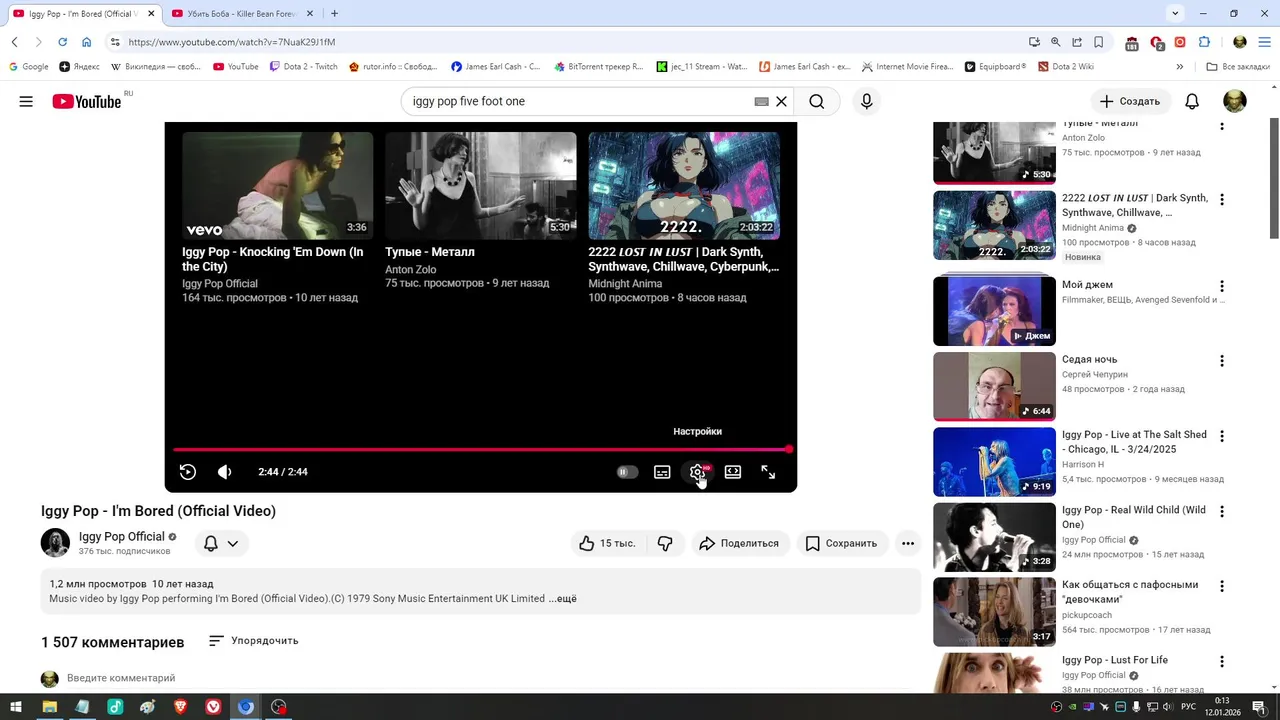Open options for Live at The Salt Shed
Screen dimensions: 1280x720
pos(1221,436)
